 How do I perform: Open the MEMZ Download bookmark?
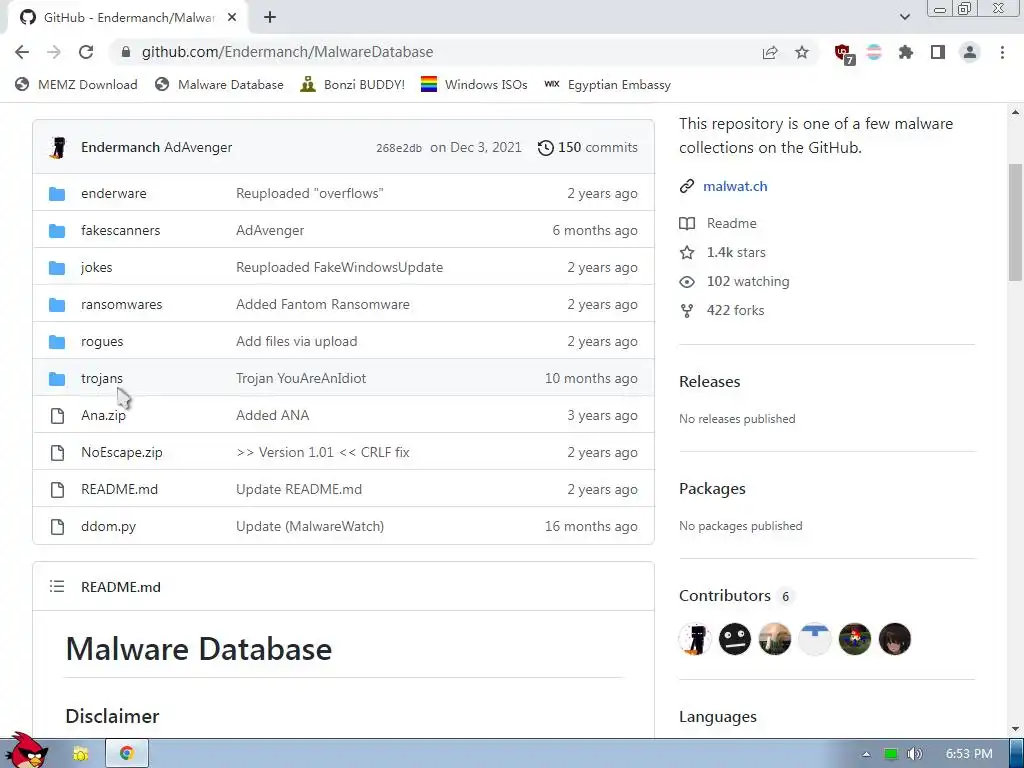[x=76, y=85]
